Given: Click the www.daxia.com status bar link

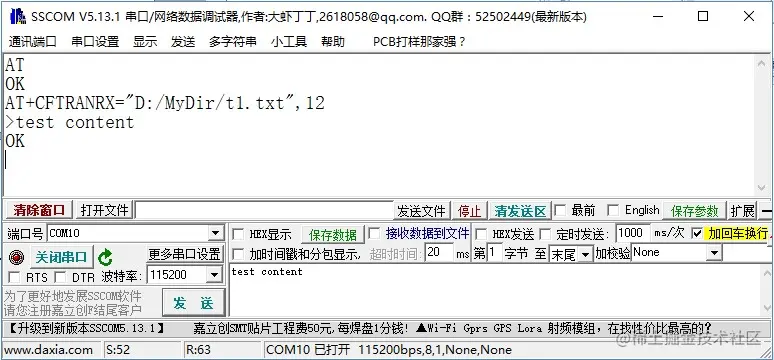Looking at the screenshot, I should click(x=48, y=350).
